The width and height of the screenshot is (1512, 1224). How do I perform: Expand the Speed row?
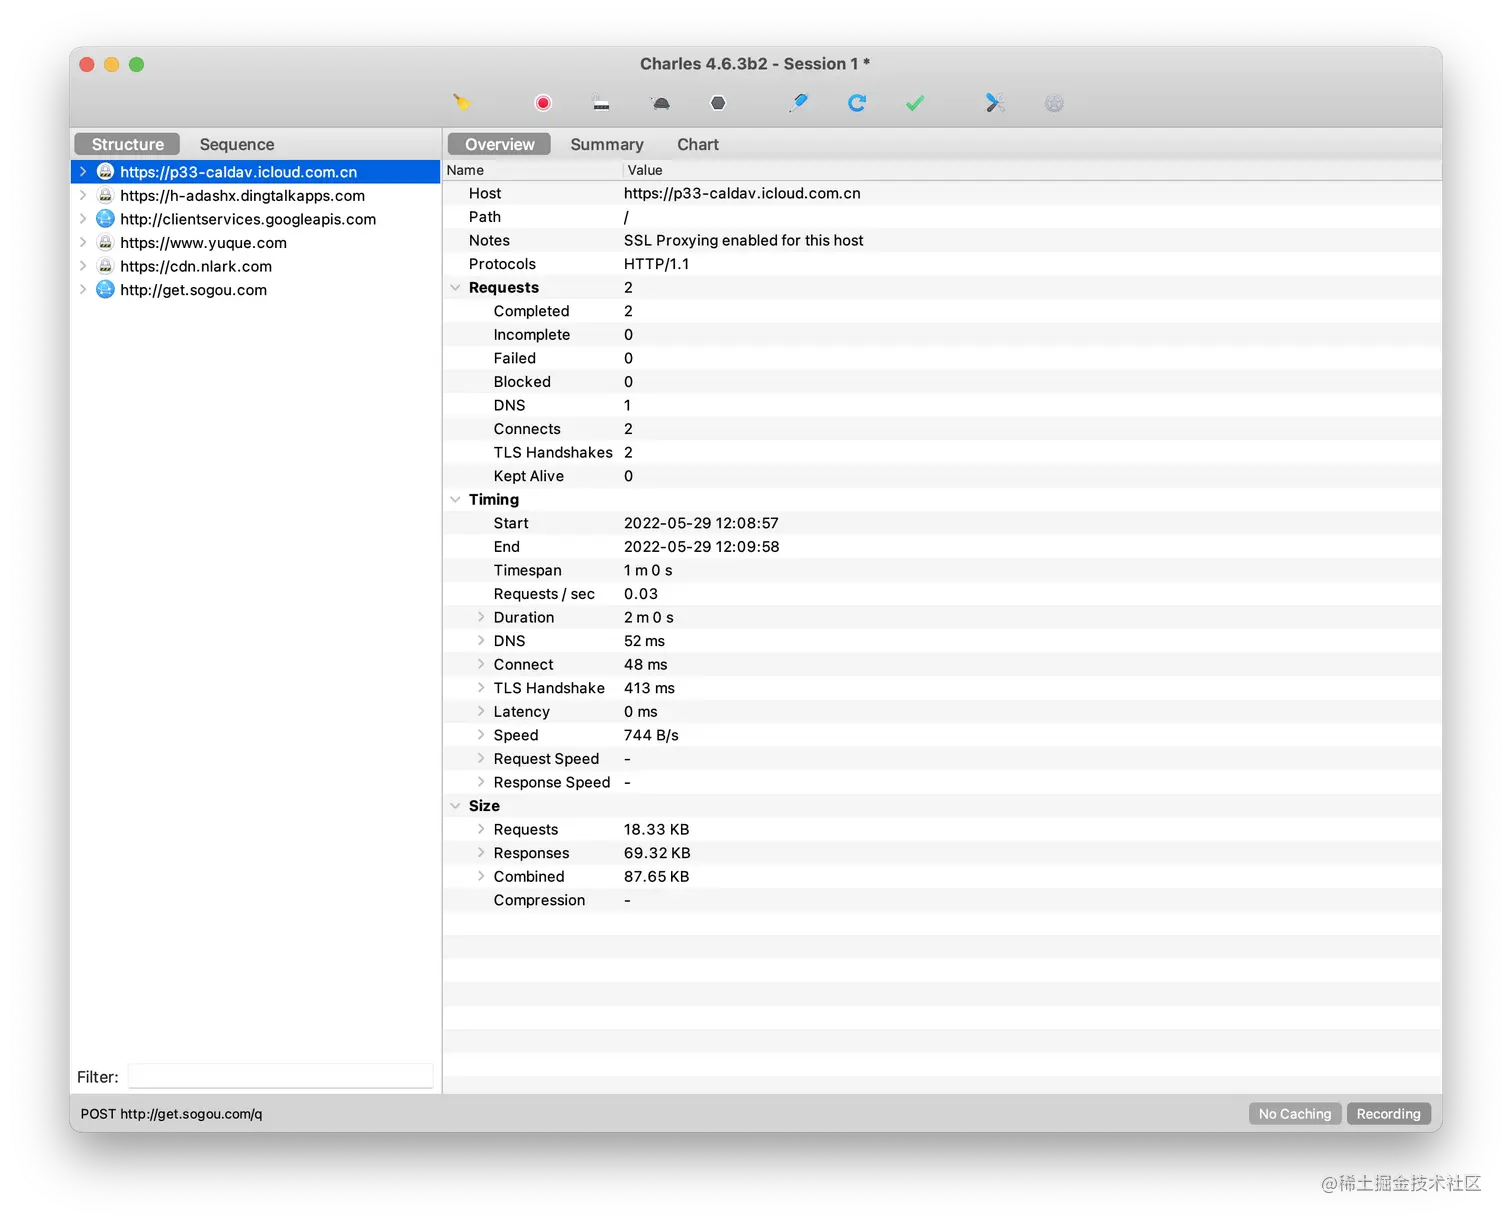(481, 735)
